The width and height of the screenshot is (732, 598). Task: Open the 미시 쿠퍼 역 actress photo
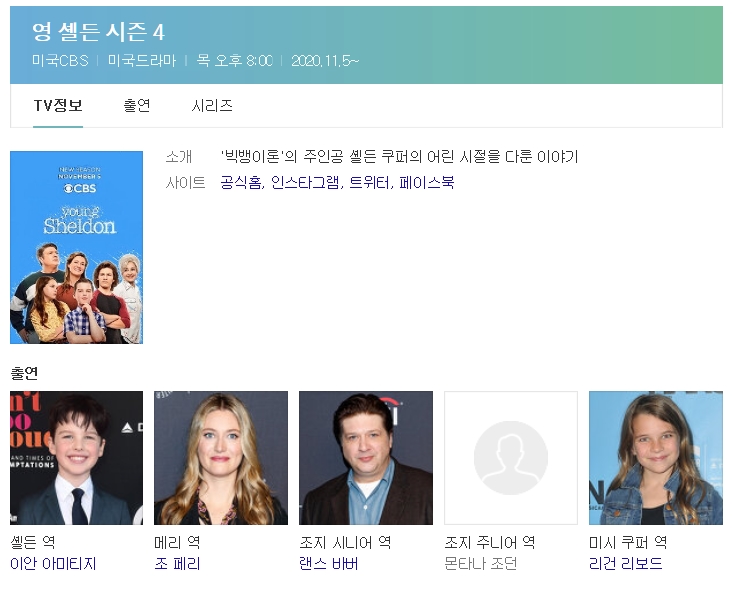tap(655, 458)
